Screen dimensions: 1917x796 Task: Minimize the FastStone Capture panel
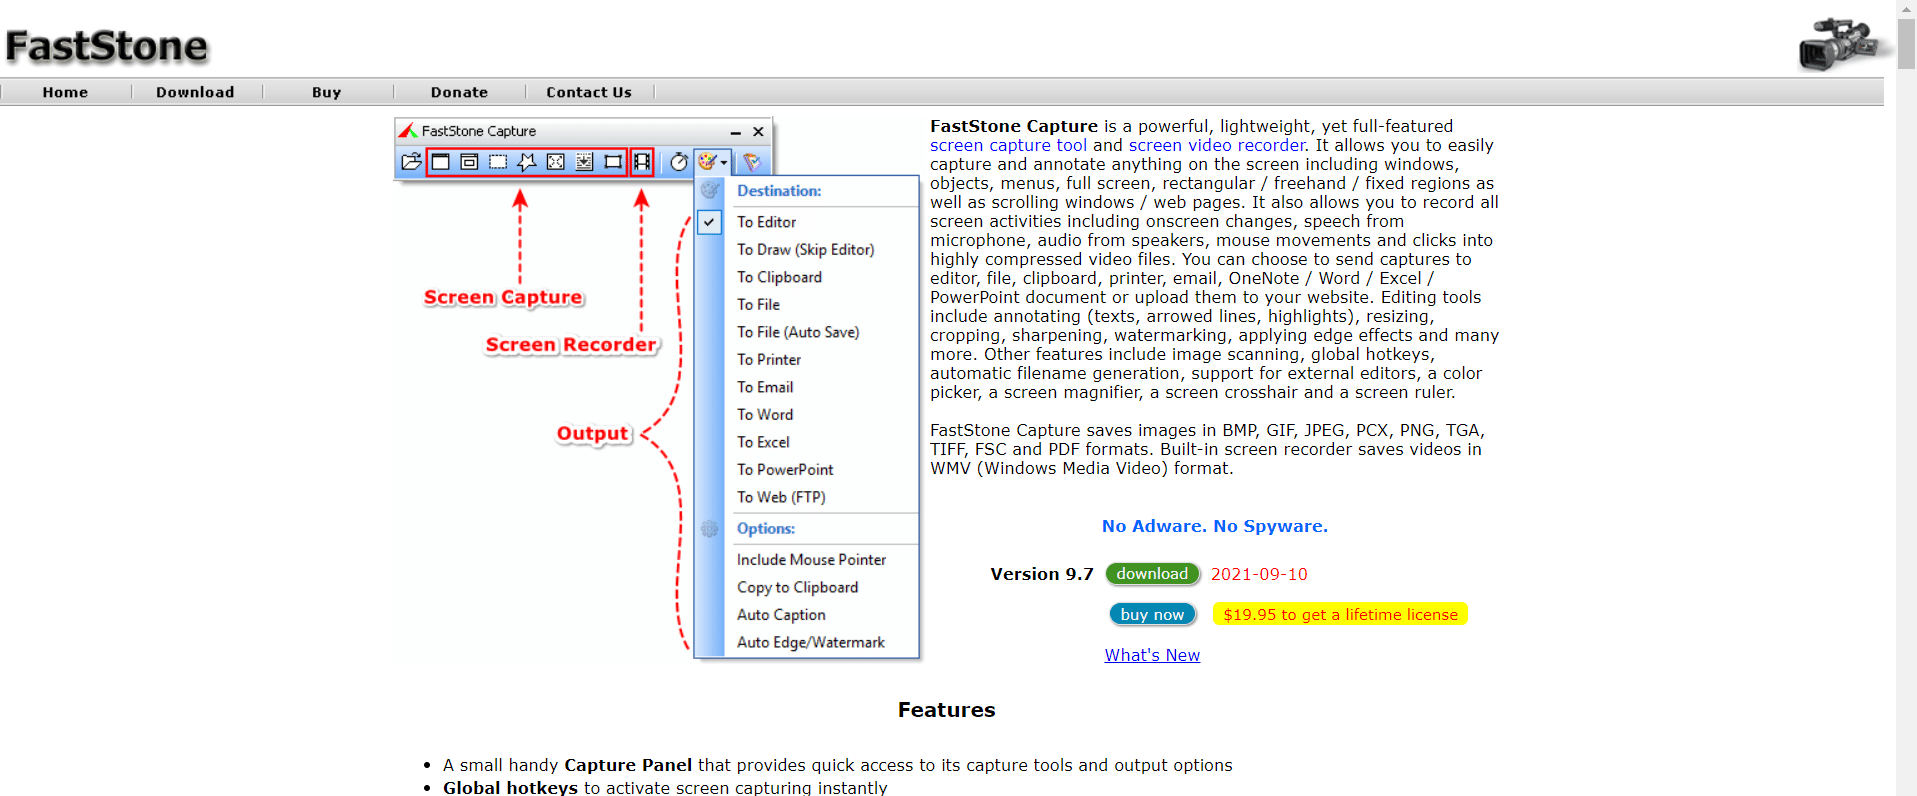click(x=735, y=131)
